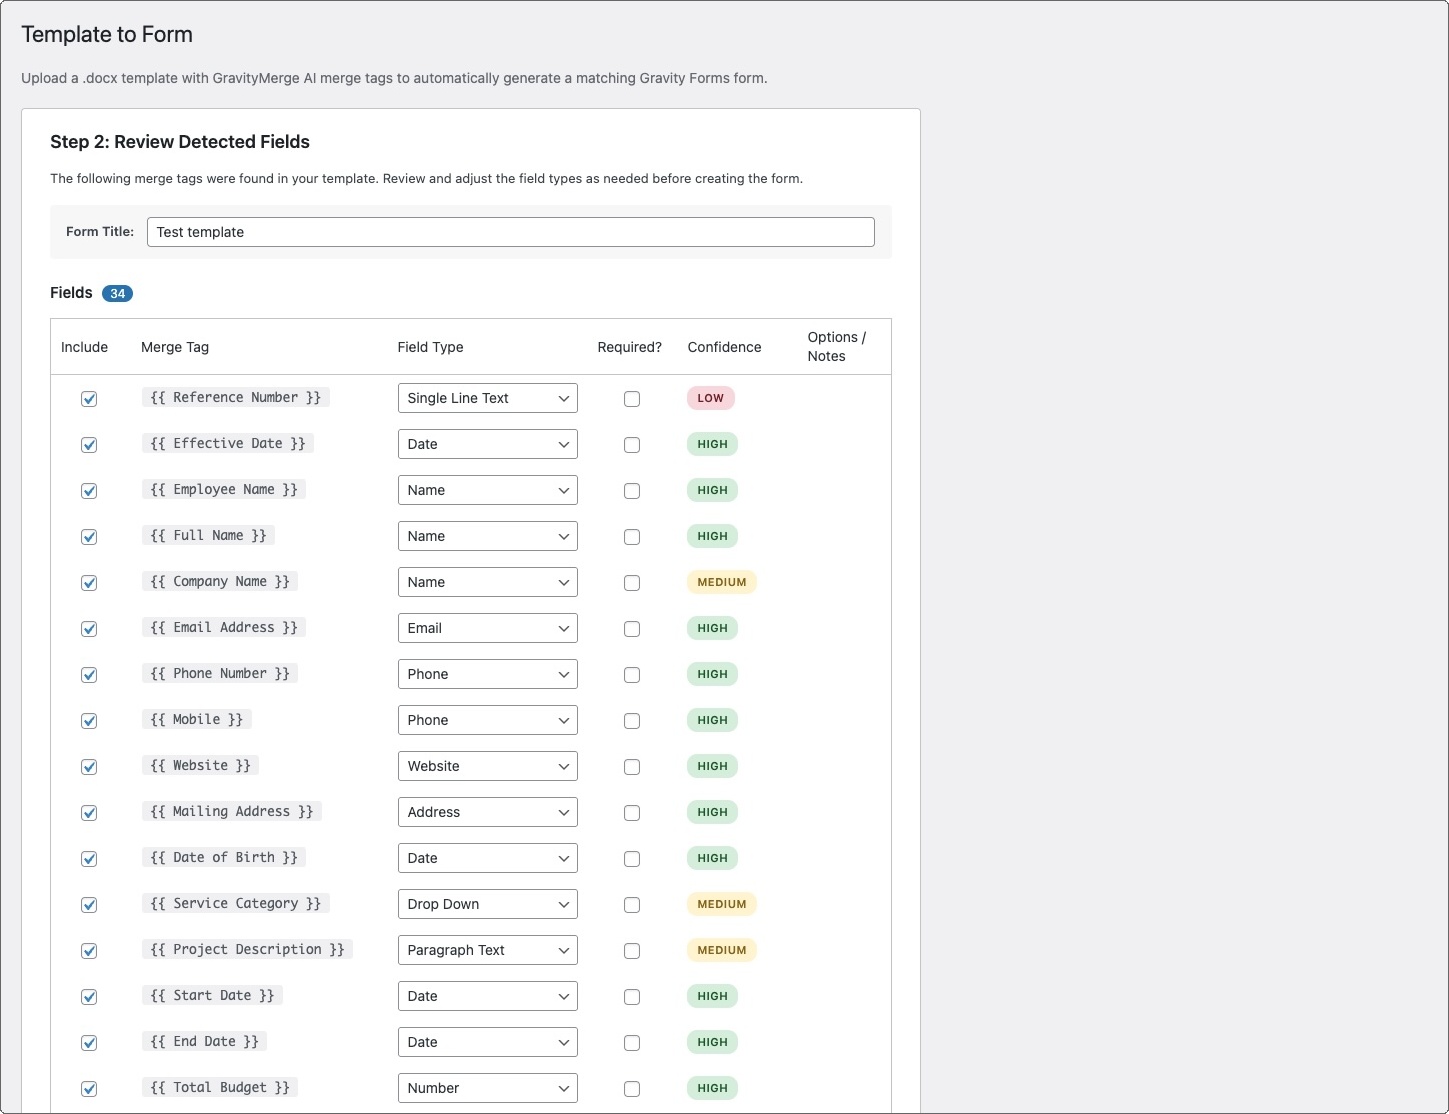This screenshot has width=1449, height=1114.
Task: Enable Required for Email Address row
Action: point(632,629)
